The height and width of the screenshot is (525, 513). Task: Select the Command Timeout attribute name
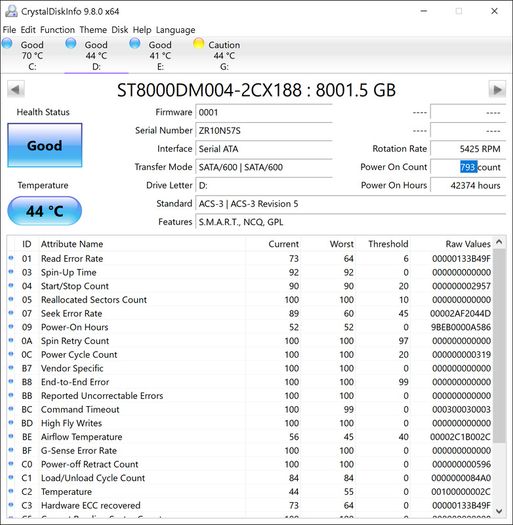click(80, 409)
